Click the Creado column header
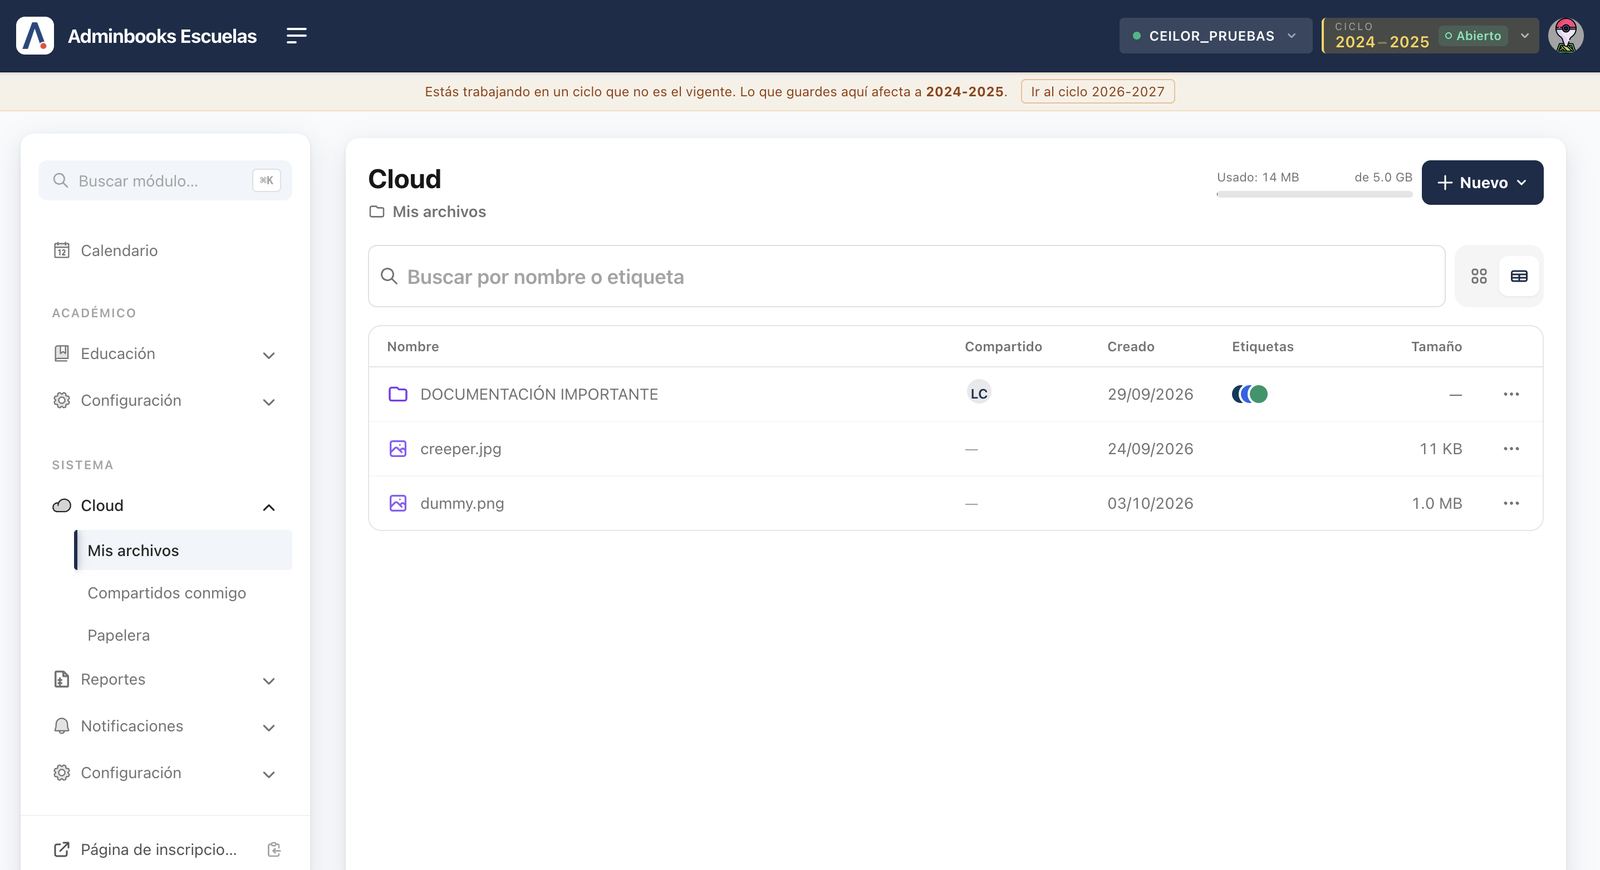 click(x=1131, y=347)
